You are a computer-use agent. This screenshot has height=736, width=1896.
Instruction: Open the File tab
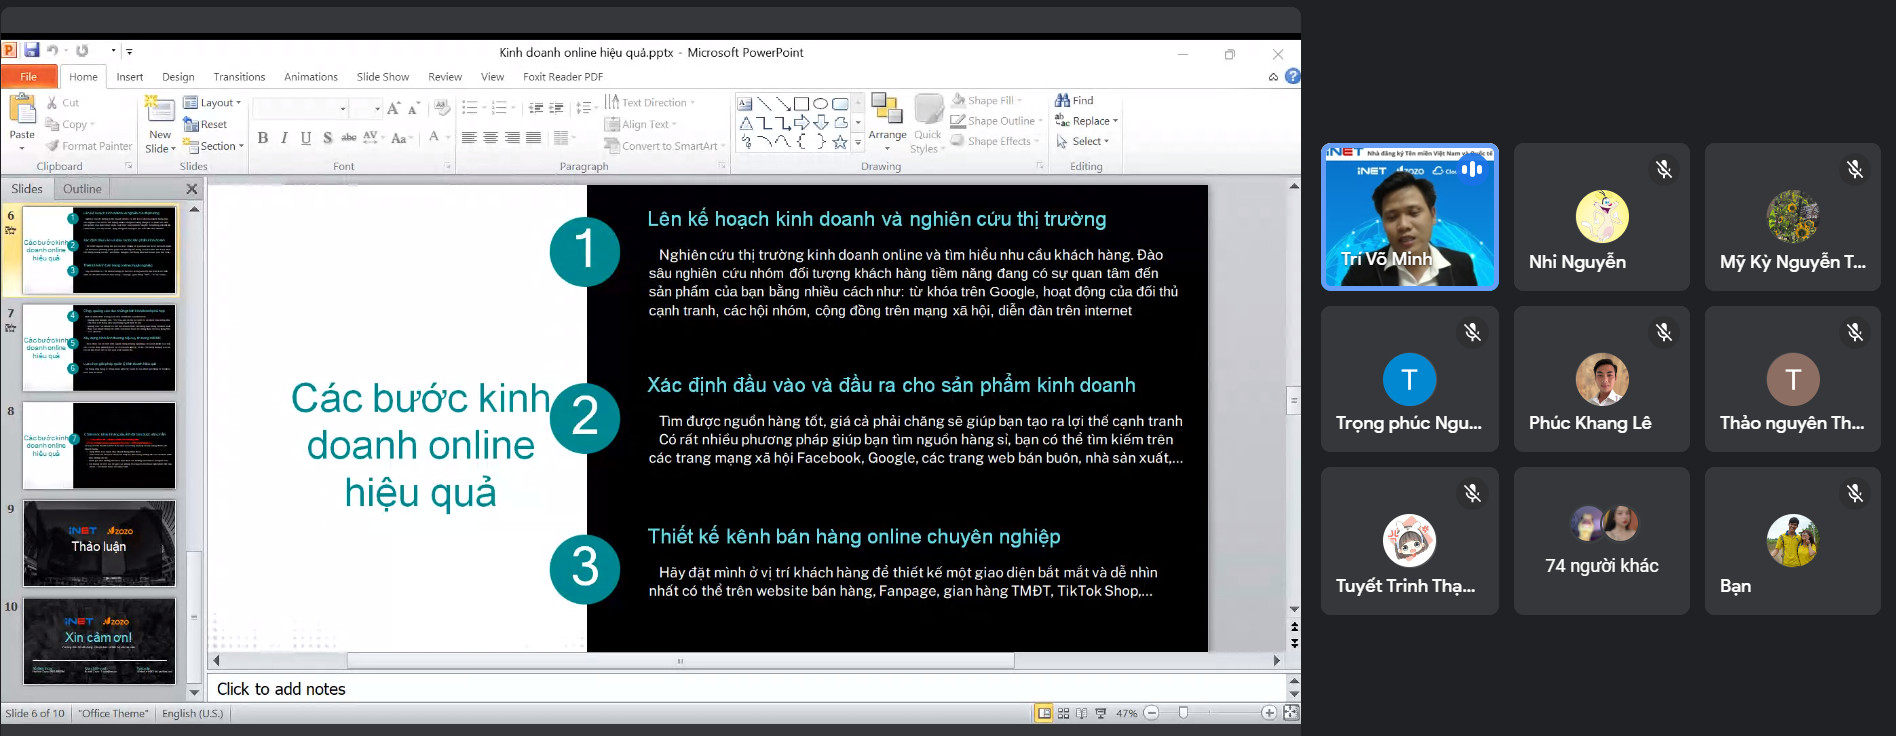pos(29,77)
